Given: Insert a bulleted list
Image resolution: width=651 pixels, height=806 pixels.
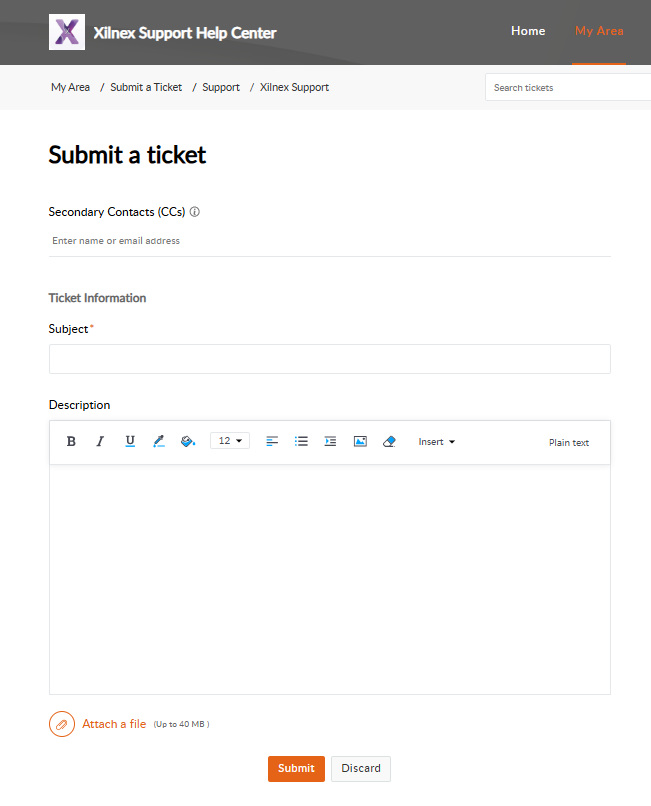Looking at the screenshot, I should pos(301,441).
